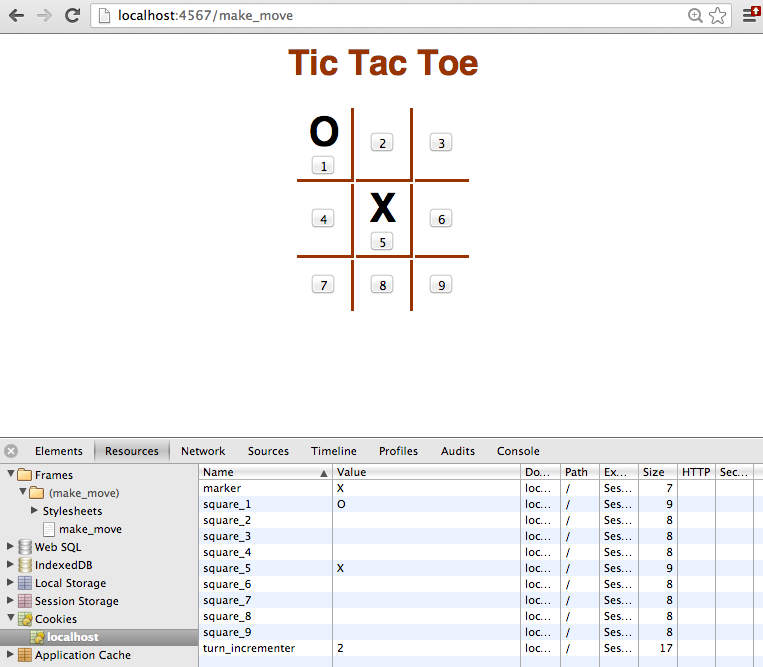Sort cookies by Name column header
This screenshot has height=667, width=763.
pos(266,472)
